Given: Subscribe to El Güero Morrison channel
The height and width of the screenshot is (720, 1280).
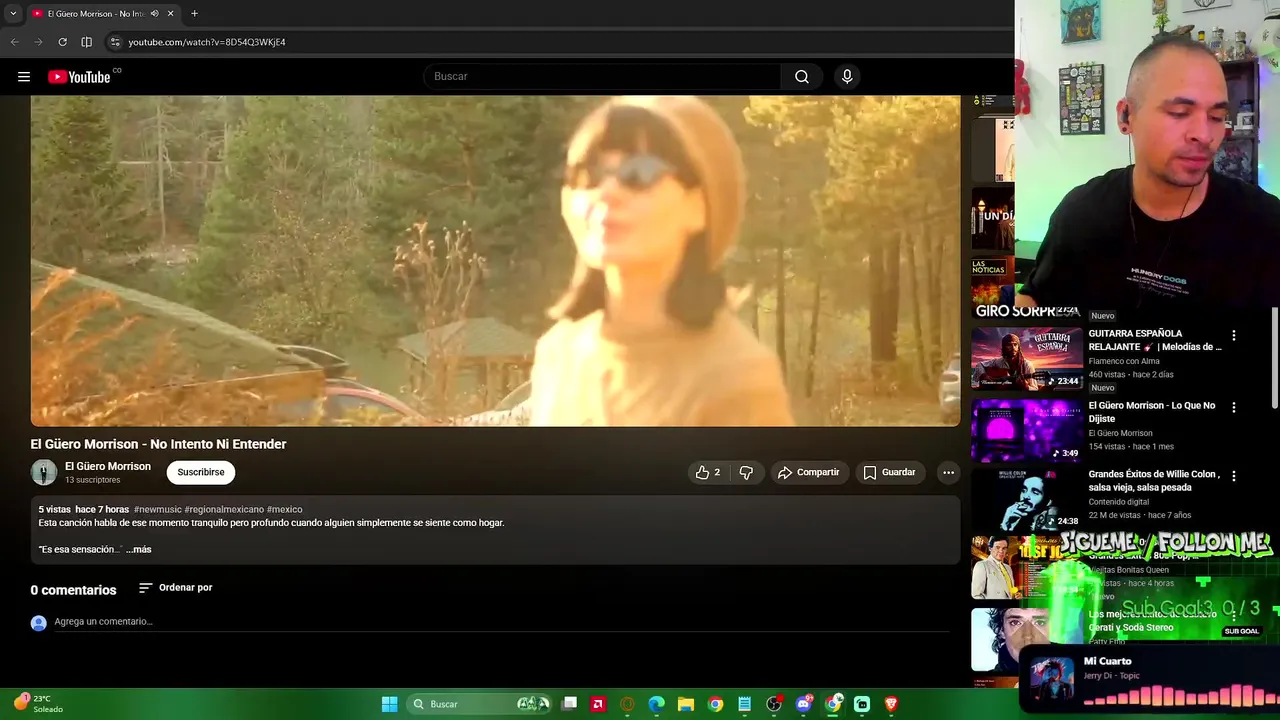Looking at the screenshot, I should tap(201, 472).
